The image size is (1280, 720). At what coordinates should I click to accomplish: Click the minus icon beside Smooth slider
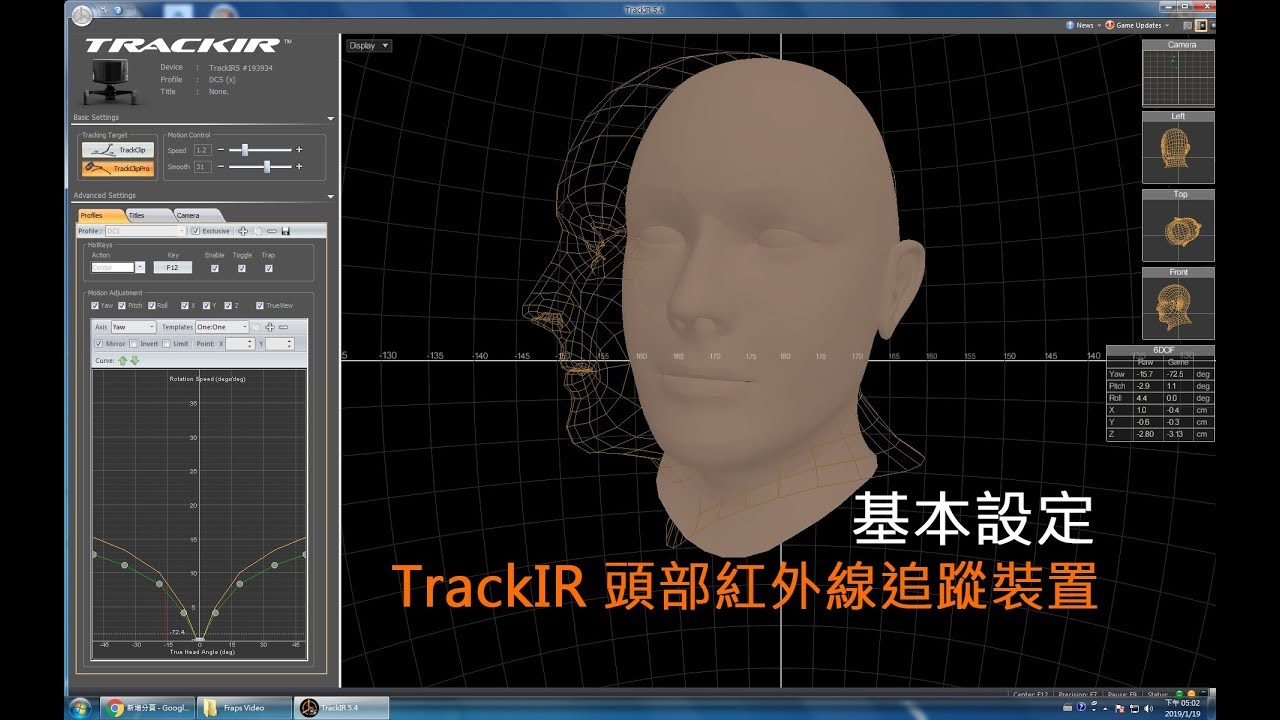pos(221,167)
